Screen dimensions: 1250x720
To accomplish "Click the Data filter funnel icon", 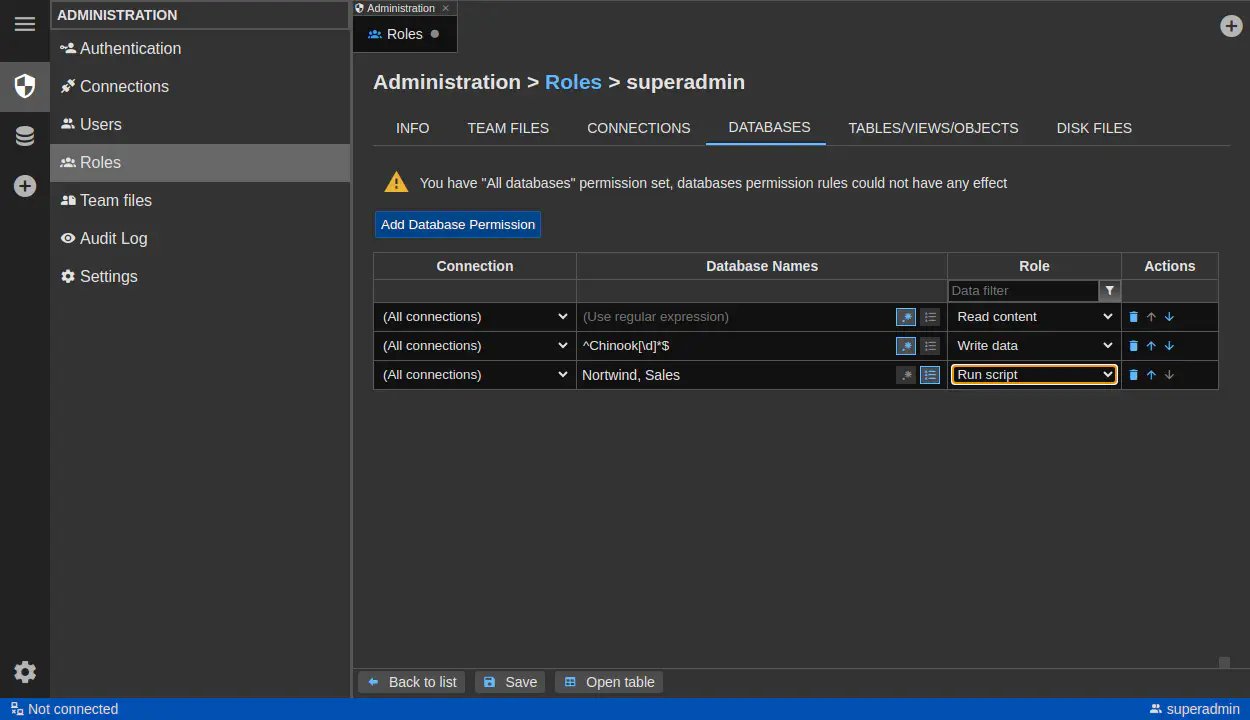I will tap(1109, 291).
